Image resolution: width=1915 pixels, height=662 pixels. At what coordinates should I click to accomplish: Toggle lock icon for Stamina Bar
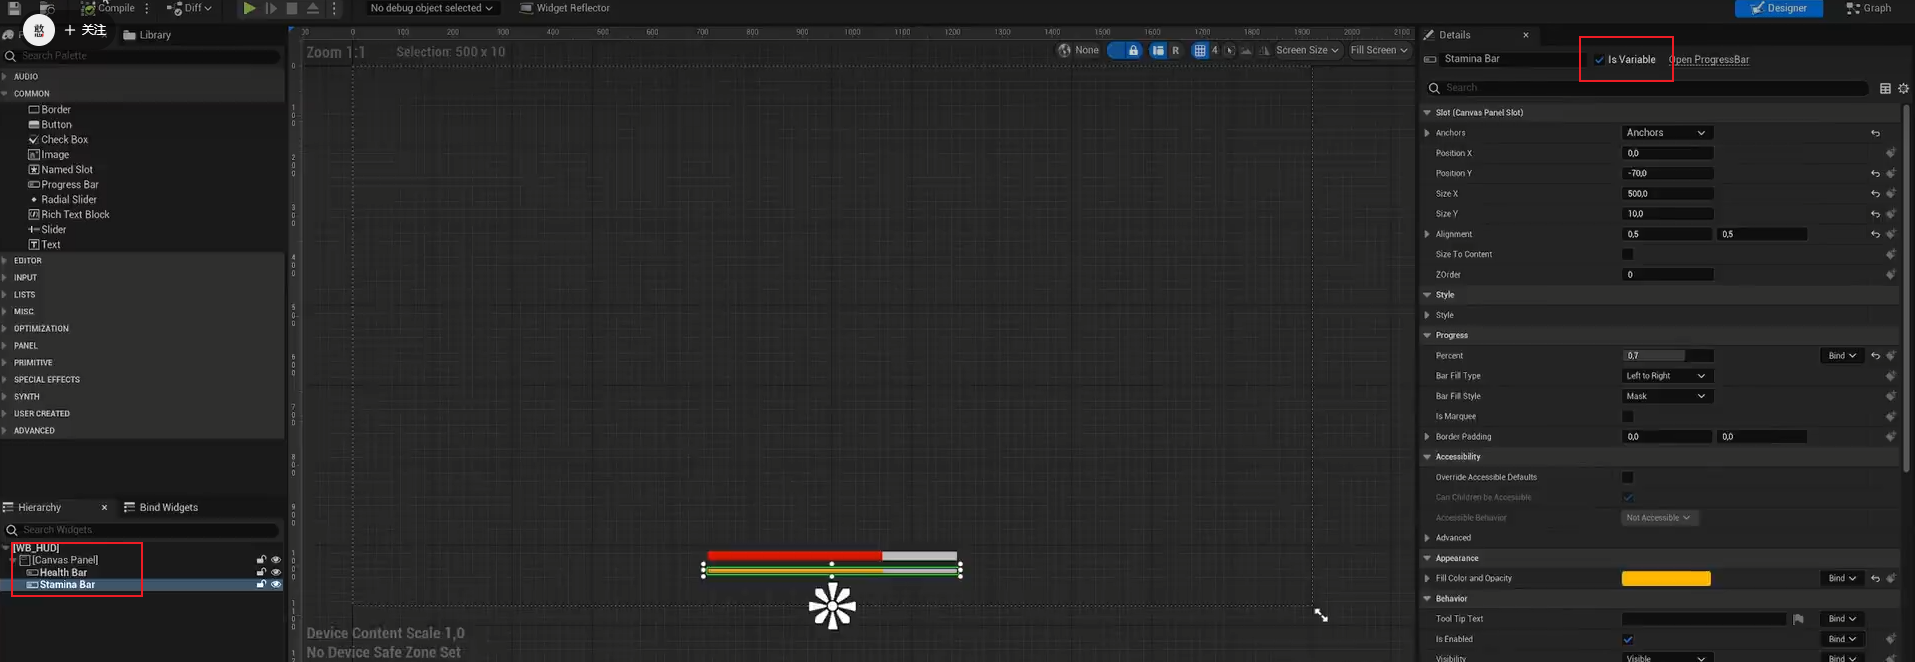click(261, 584)
